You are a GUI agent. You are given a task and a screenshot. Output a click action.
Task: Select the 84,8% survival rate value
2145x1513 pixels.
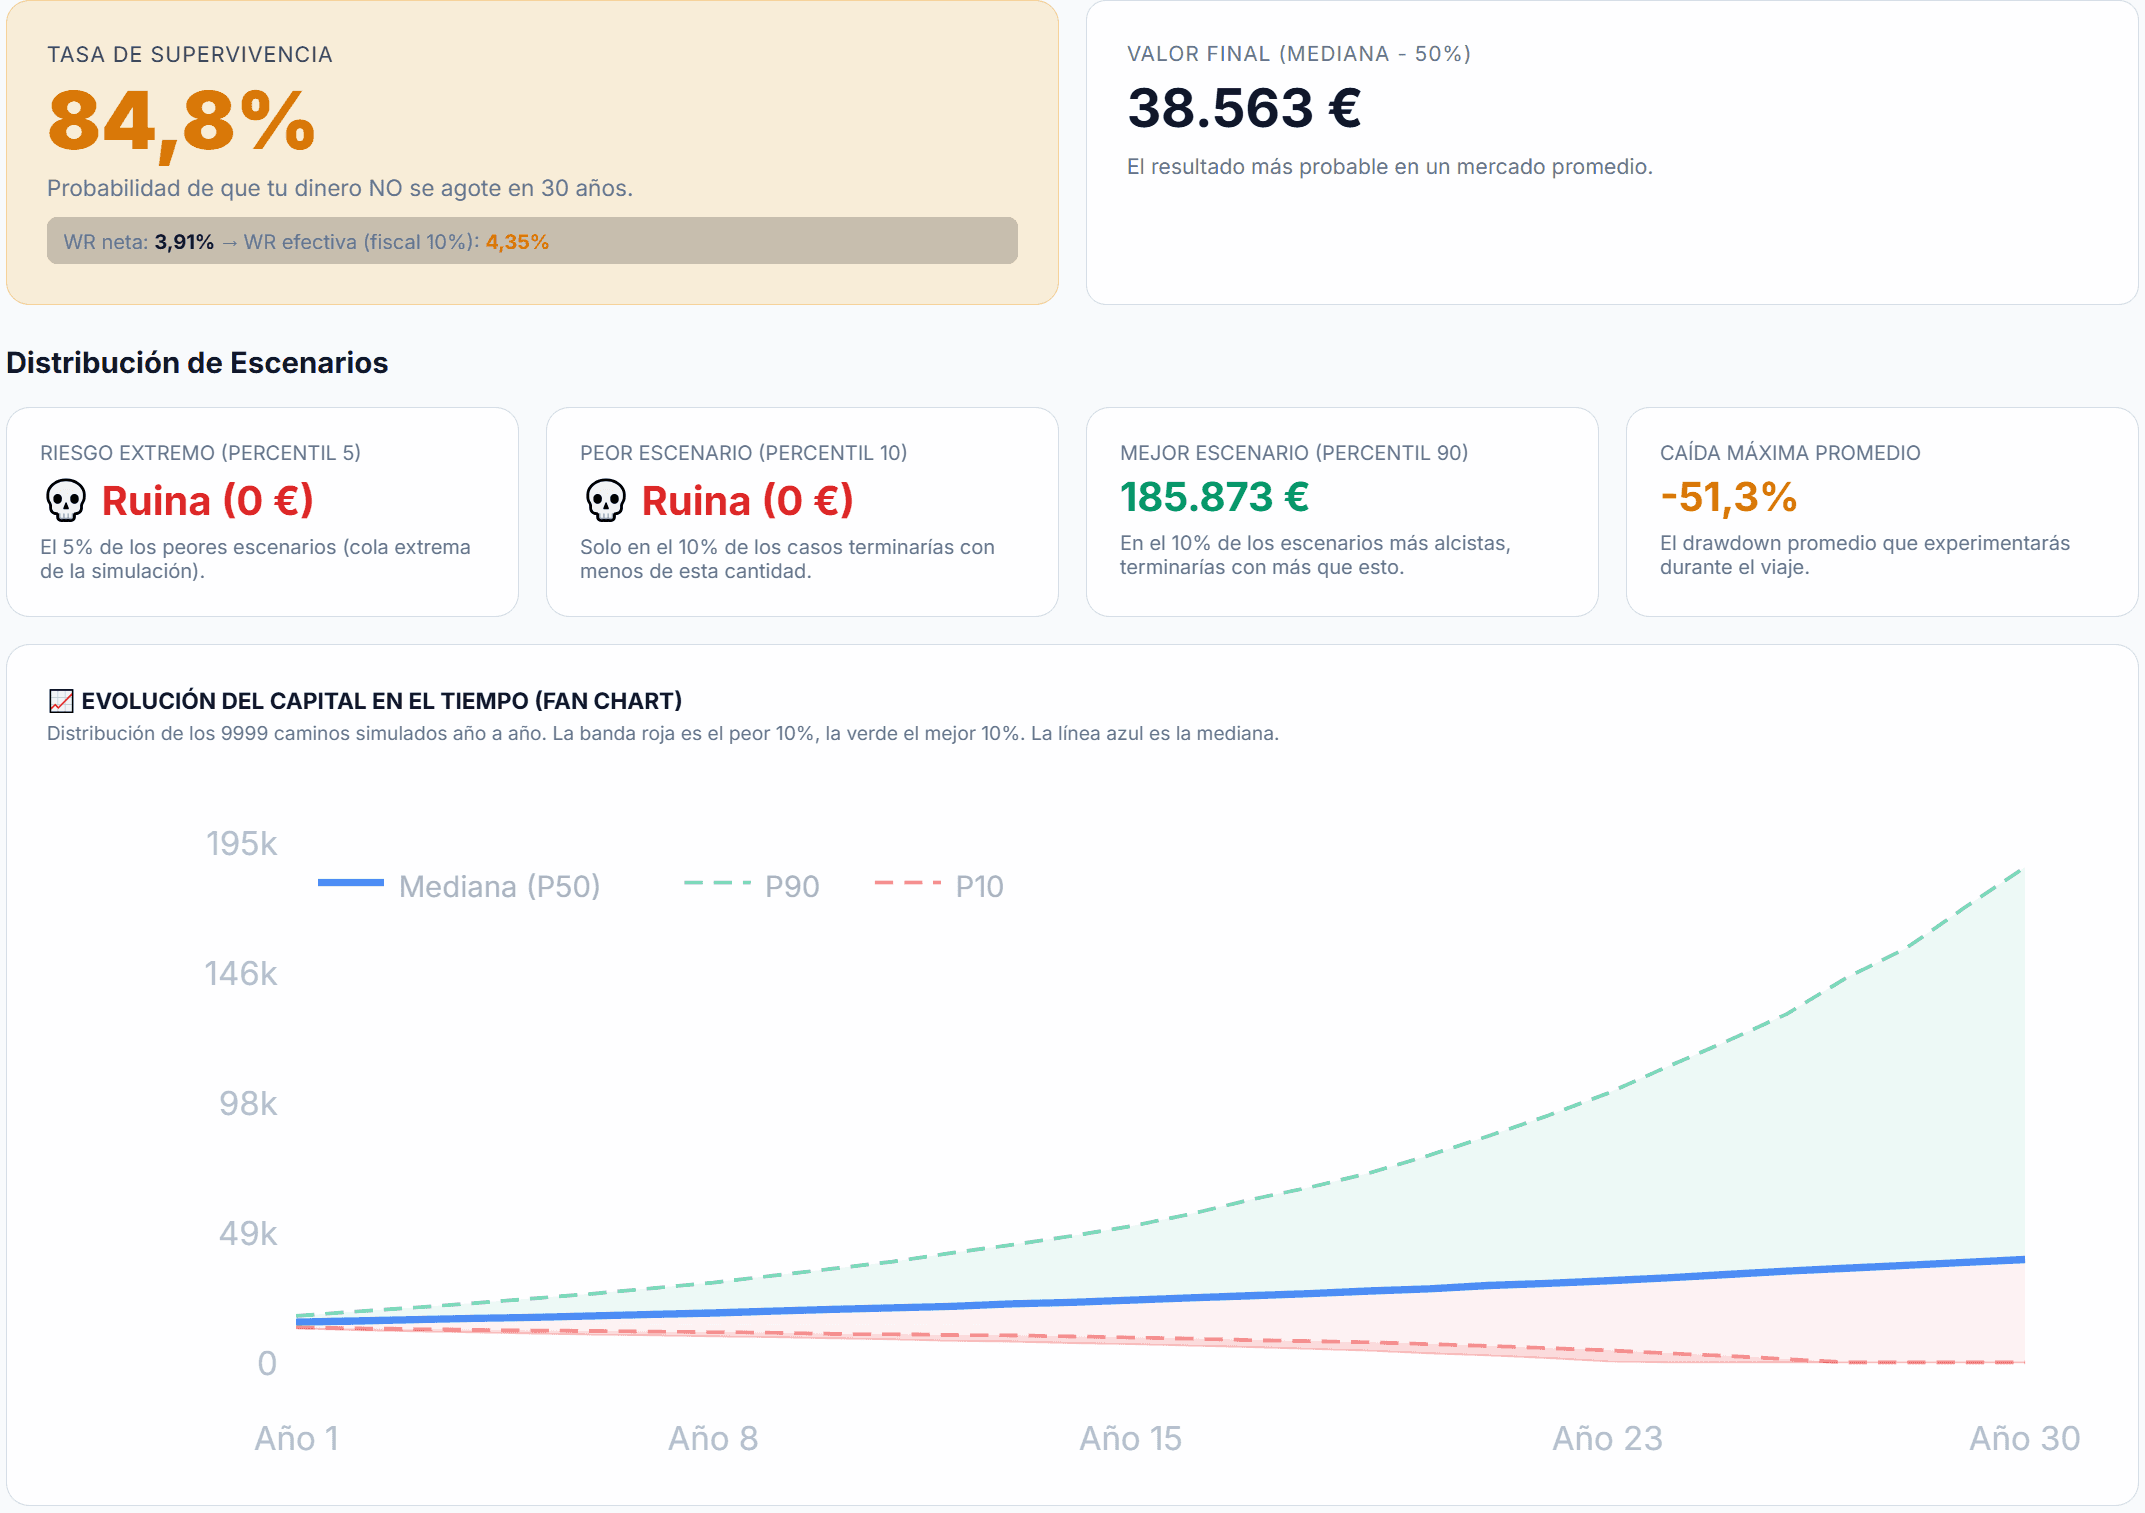[182, 123]
